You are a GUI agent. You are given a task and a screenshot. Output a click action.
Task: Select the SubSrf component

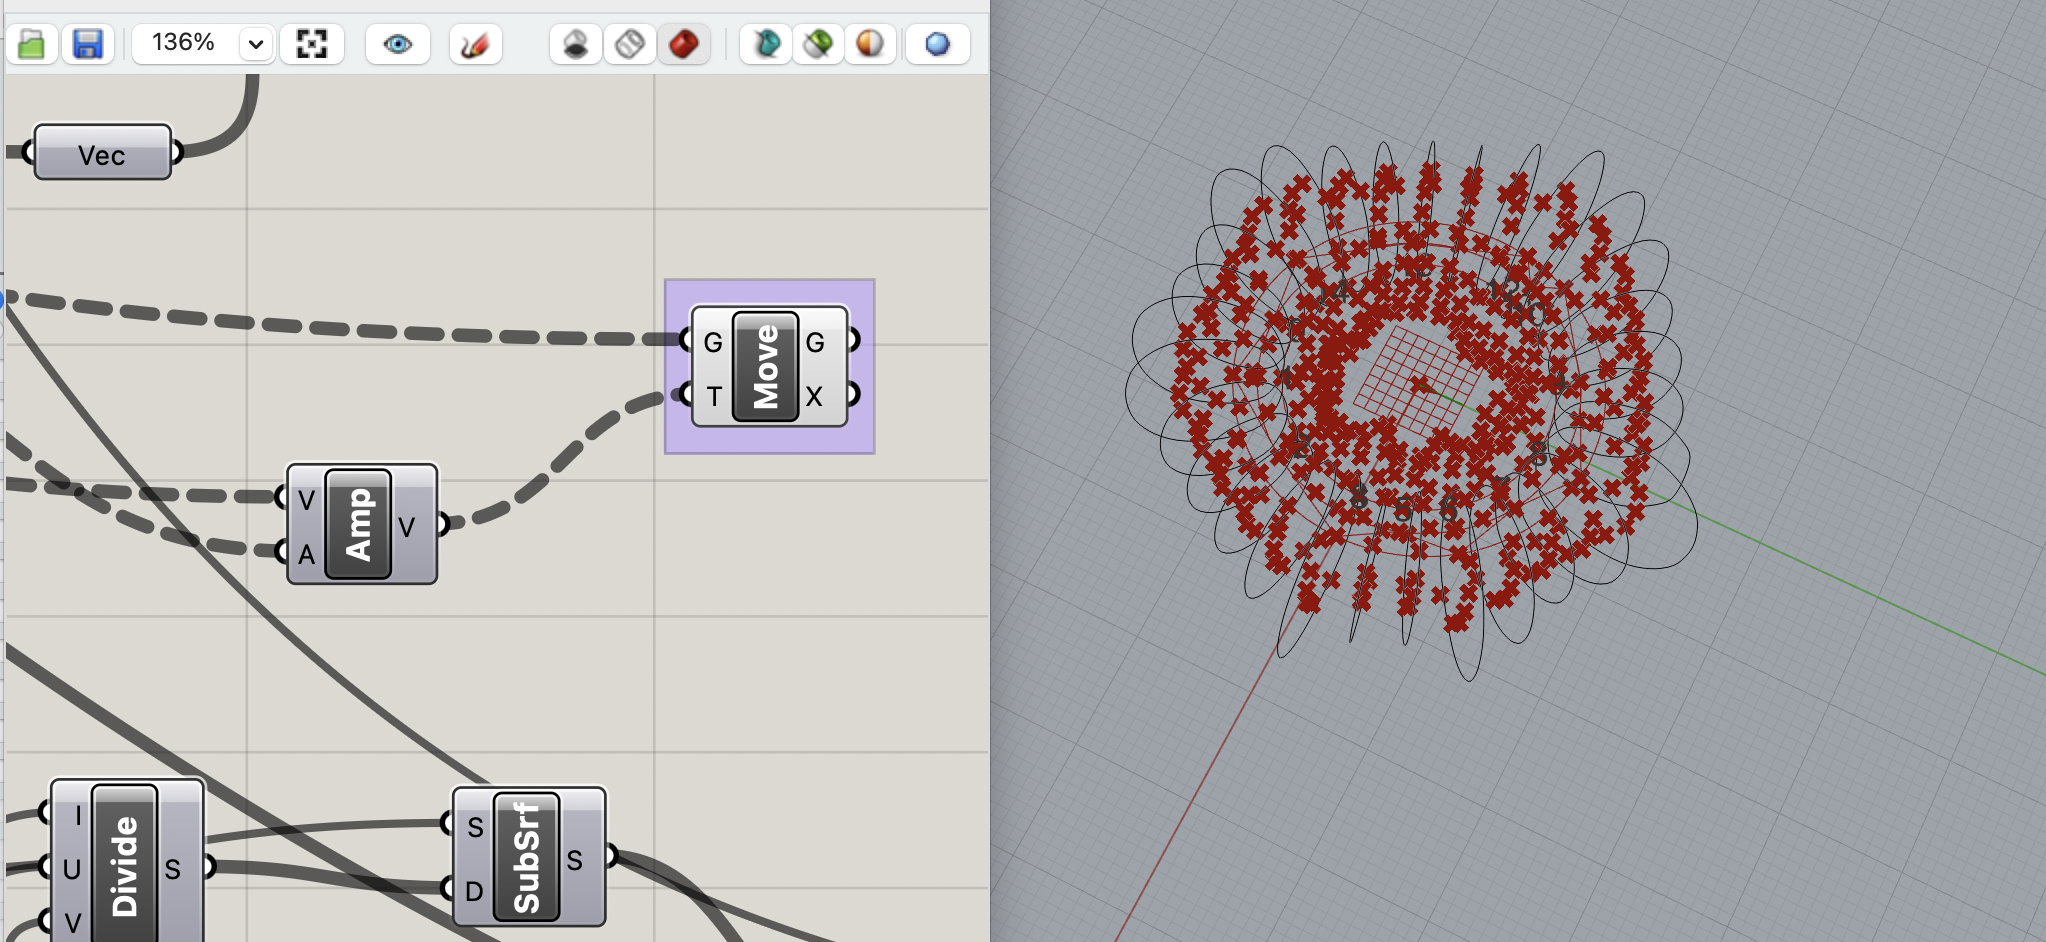point(526,857)
